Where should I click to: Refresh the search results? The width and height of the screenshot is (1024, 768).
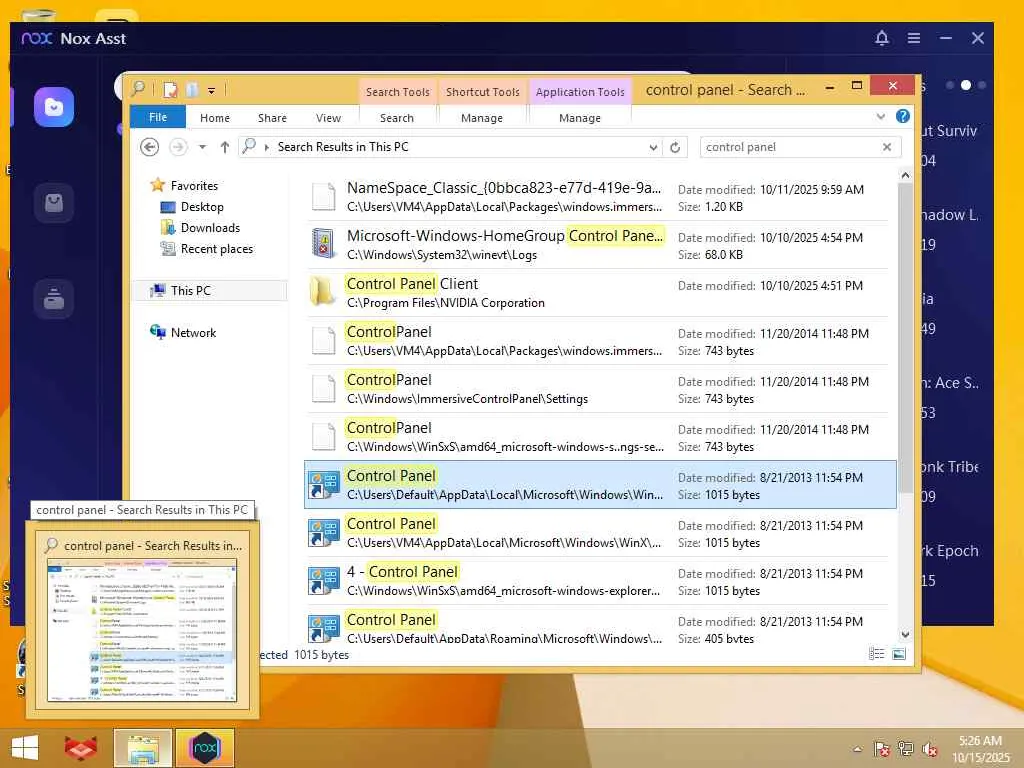coord(675,147)
